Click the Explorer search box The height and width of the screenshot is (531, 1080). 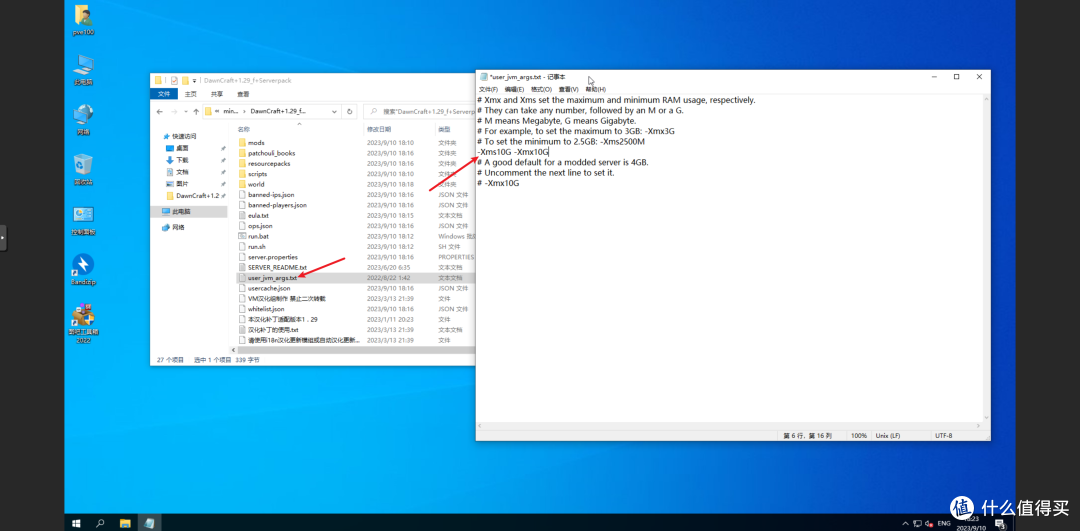click(420, 111)
